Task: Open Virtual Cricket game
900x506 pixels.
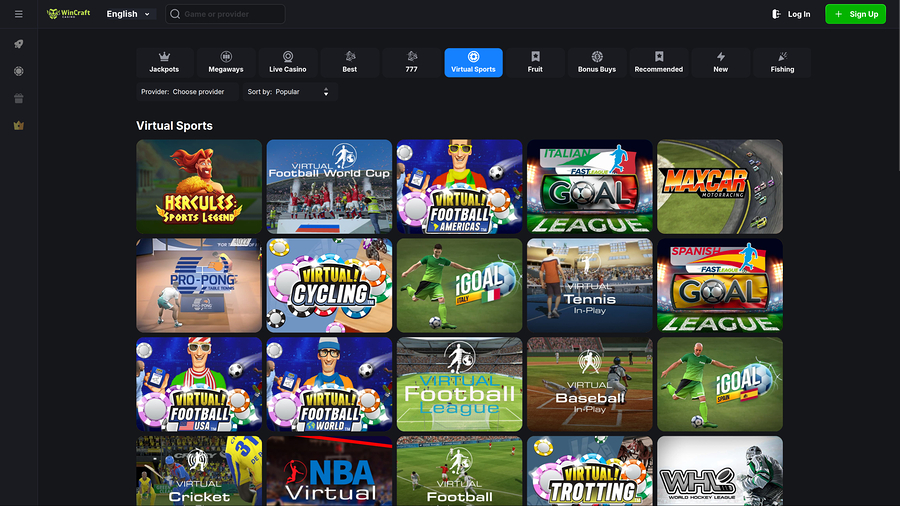Action: (x=199, y=471)
